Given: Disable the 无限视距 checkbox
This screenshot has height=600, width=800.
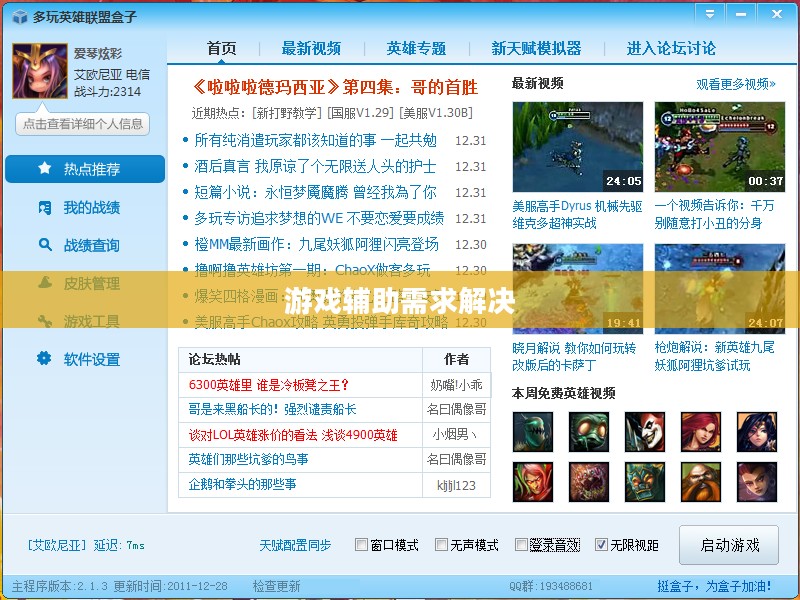Looking at the screenshot, I should (602, 545).
